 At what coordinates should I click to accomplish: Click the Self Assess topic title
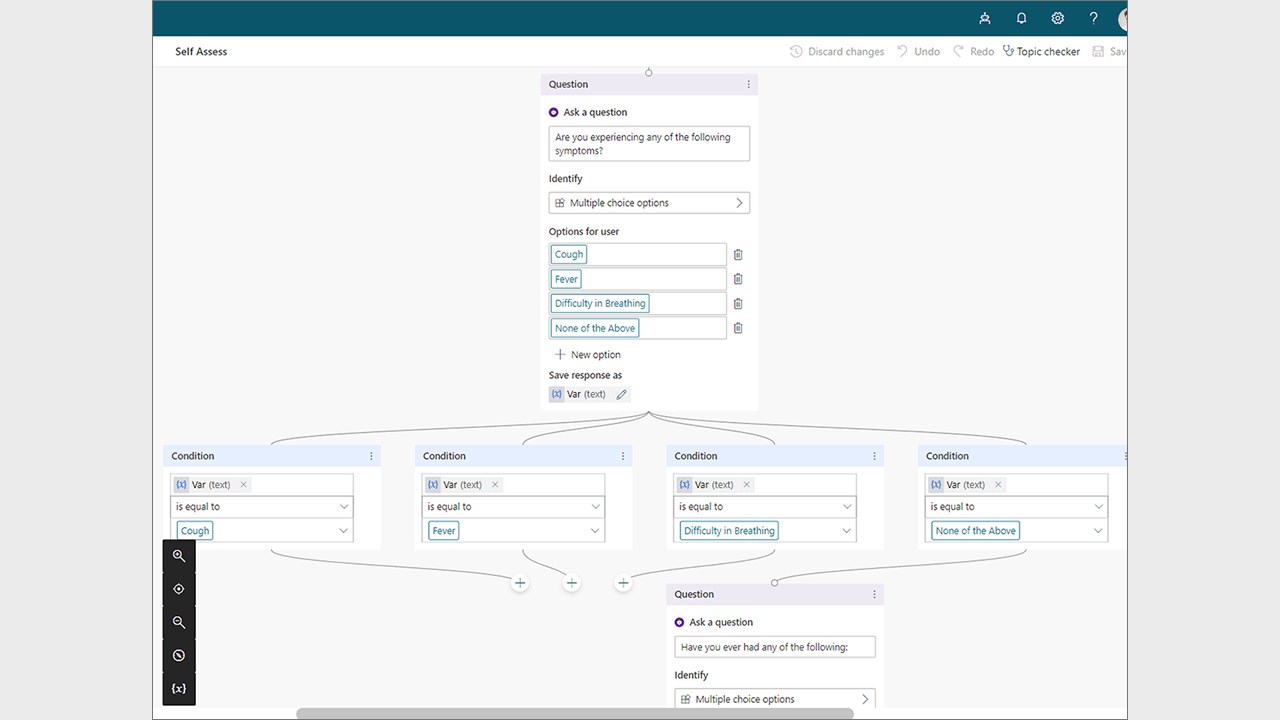[201, 52]
